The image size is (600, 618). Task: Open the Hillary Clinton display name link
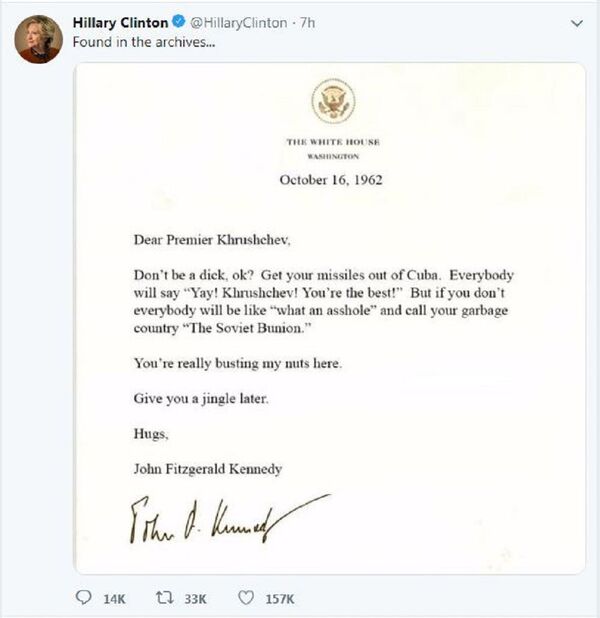121,23
